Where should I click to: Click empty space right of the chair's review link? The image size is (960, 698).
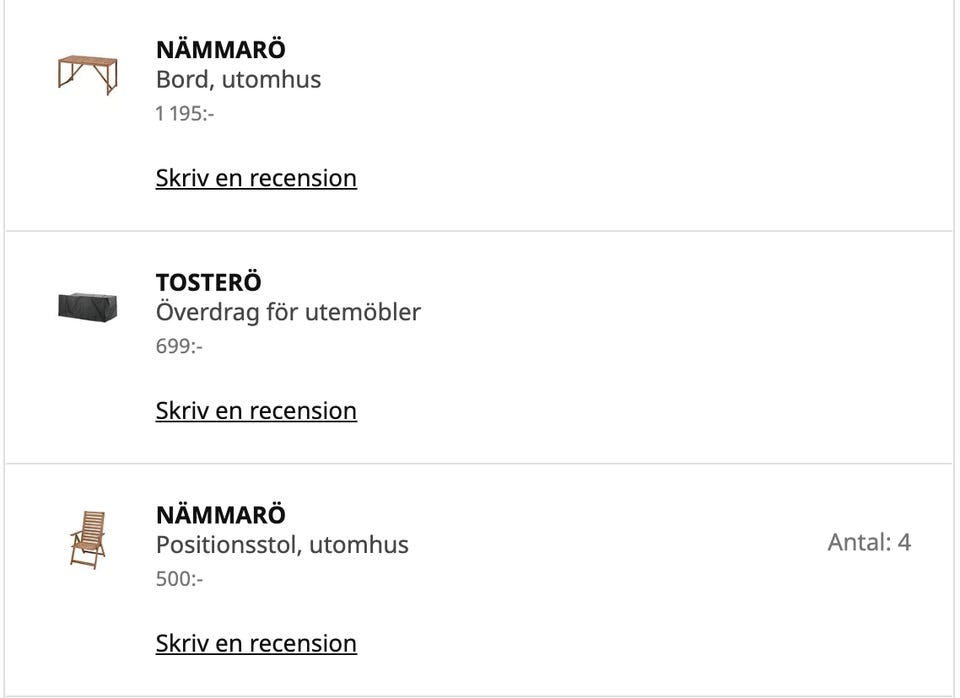650,644
